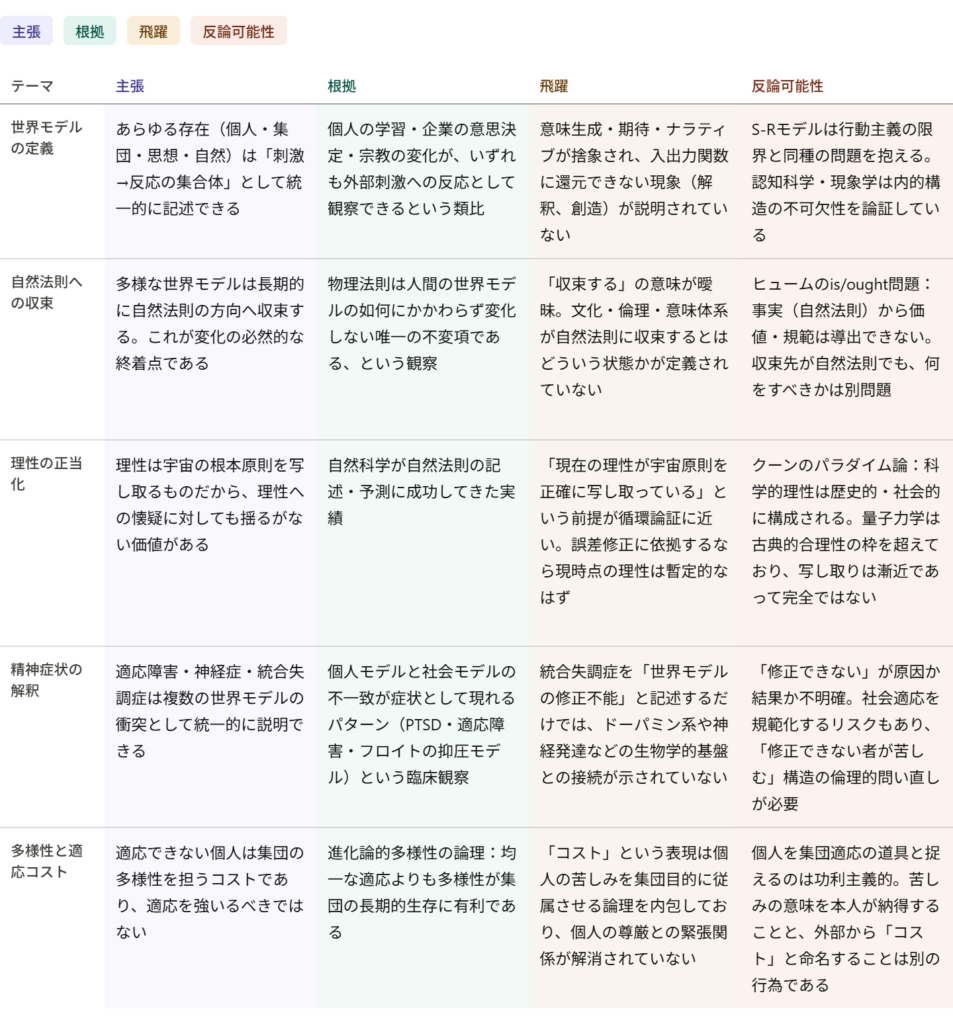Toggle the 反論可能性 legend chip
The height and width of the screenshot is (1024, 953).
tap(238, 31)
